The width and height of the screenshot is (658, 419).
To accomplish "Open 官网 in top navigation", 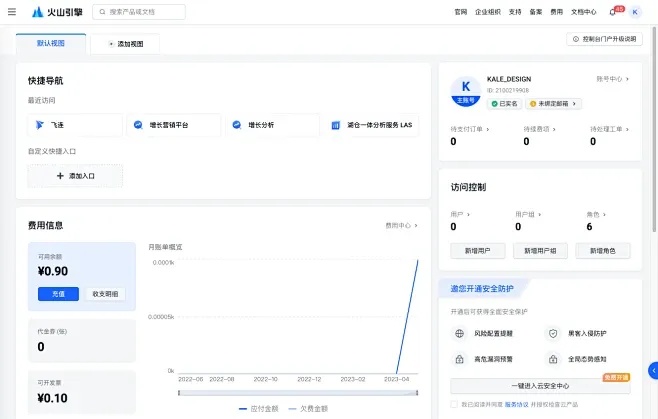I will pyautogui.click(x=461, y=12).
